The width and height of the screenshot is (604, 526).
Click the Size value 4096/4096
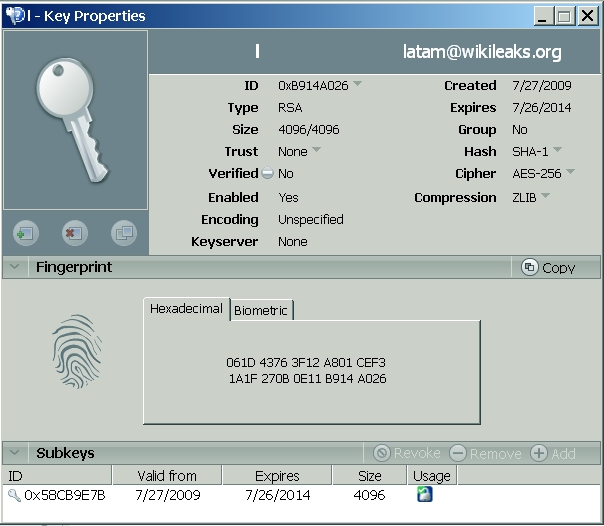pyautogui.click(x=309, y=129)
